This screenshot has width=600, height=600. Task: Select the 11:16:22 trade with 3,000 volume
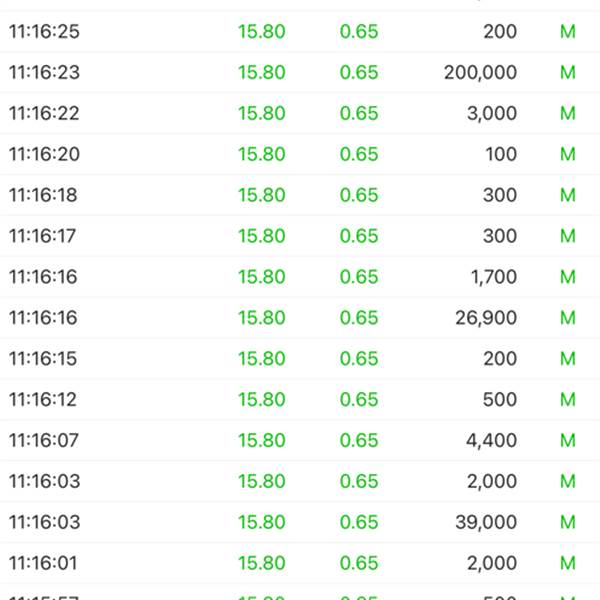click(300, 113)
